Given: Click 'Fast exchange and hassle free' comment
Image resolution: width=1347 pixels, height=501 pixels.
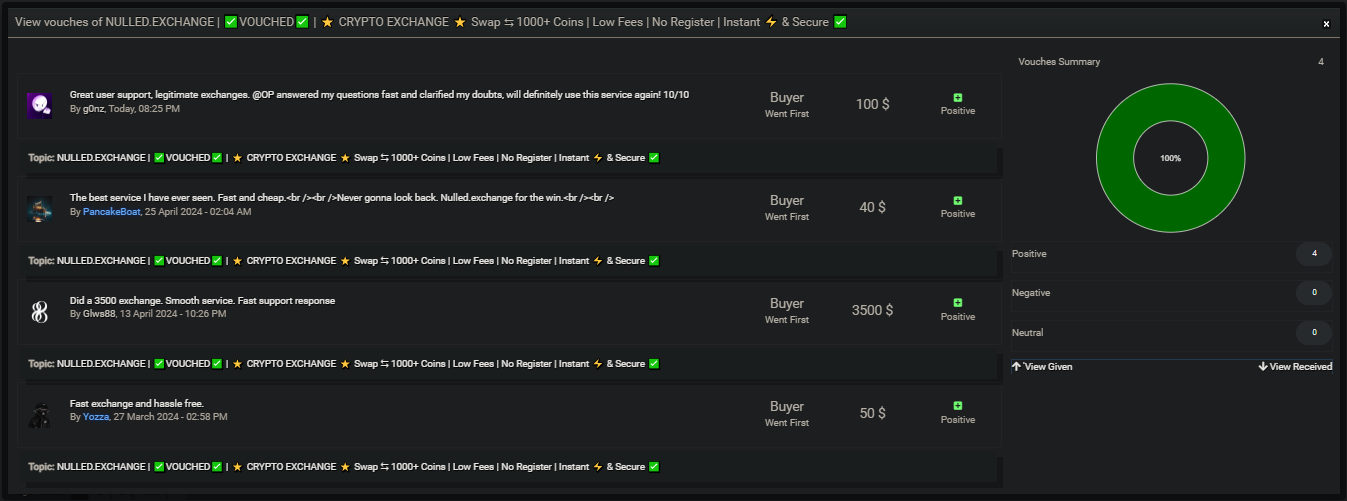Looking at the screenshot, I should click(x=137, y=404).
